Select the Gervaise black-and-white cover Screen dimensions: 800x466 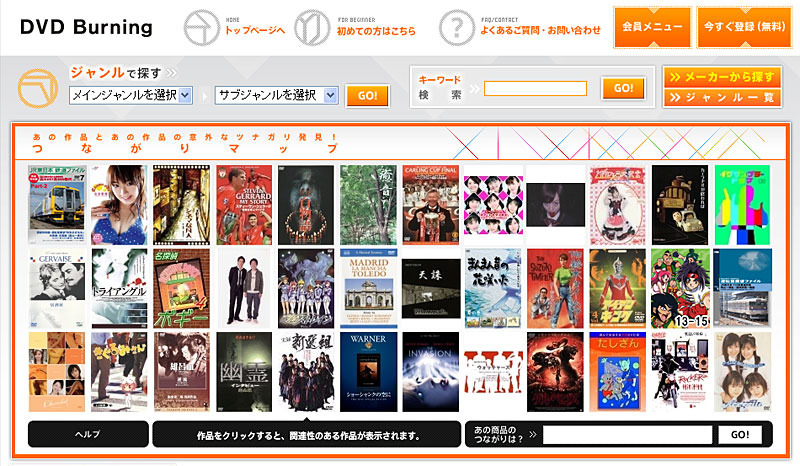(57, 288)
